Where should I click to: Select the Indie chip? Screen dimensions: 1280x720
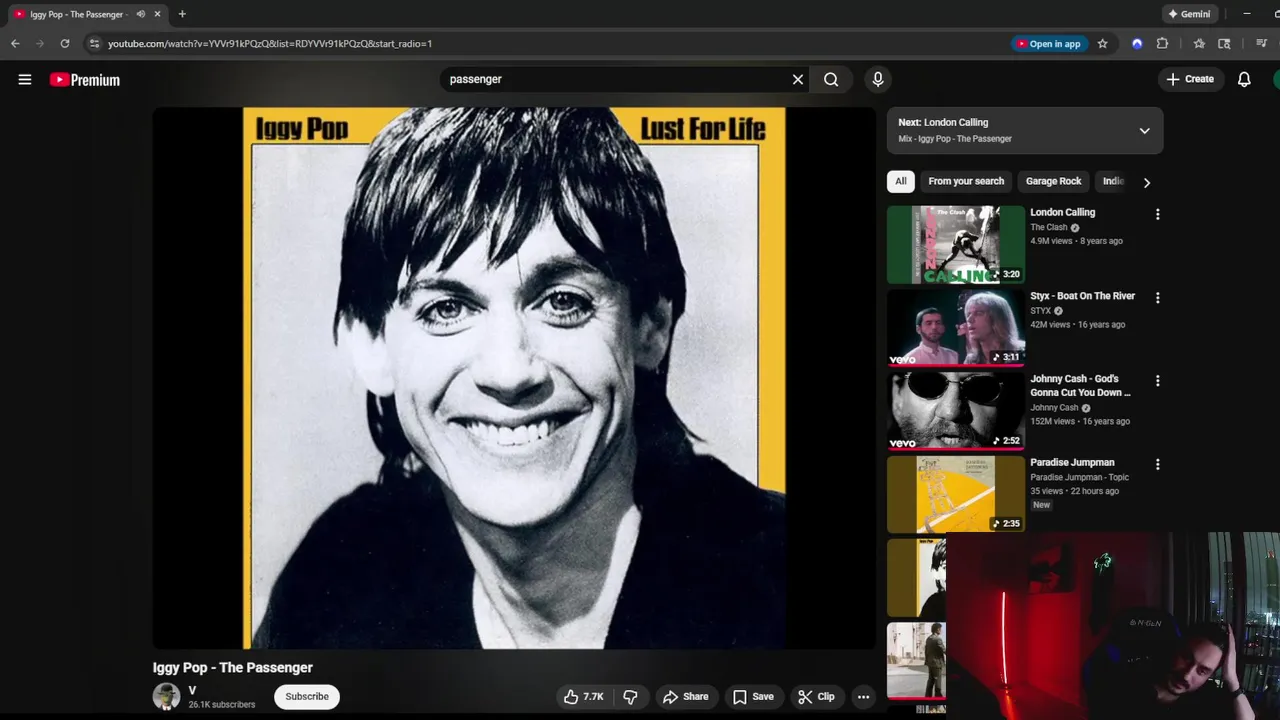1113,181
